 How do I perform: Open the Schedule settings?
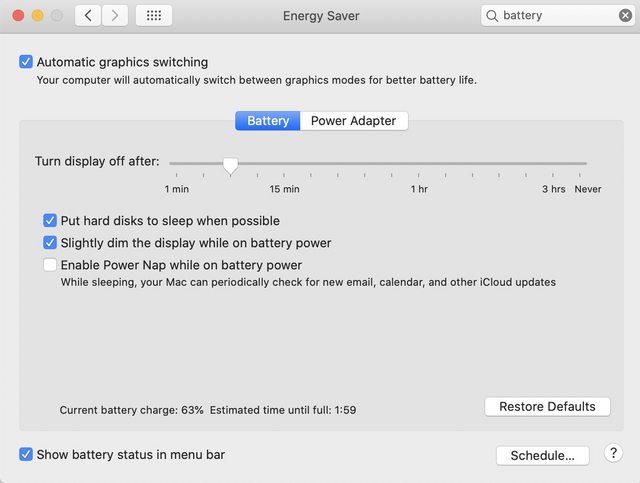542,455
